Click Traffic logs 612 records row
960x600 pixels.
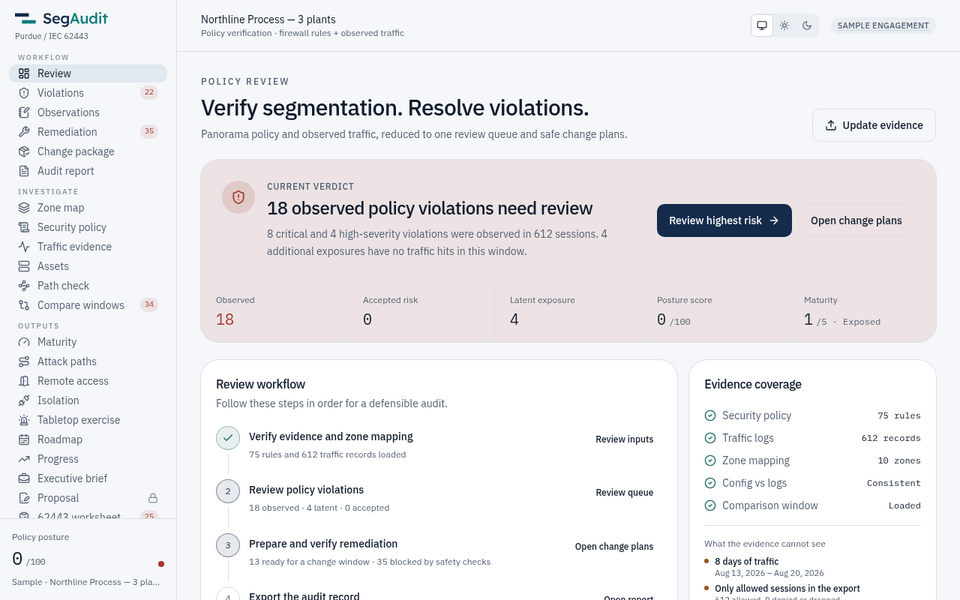point(812,438)
